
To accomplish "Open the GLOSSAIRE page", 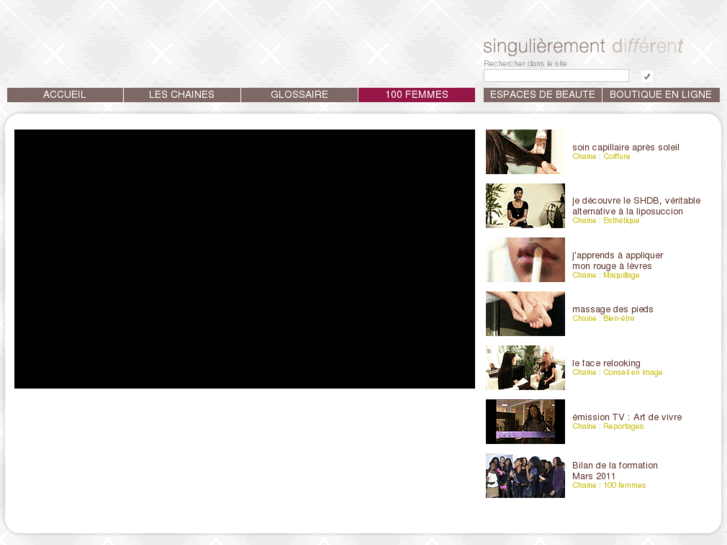I will point(299,95).
